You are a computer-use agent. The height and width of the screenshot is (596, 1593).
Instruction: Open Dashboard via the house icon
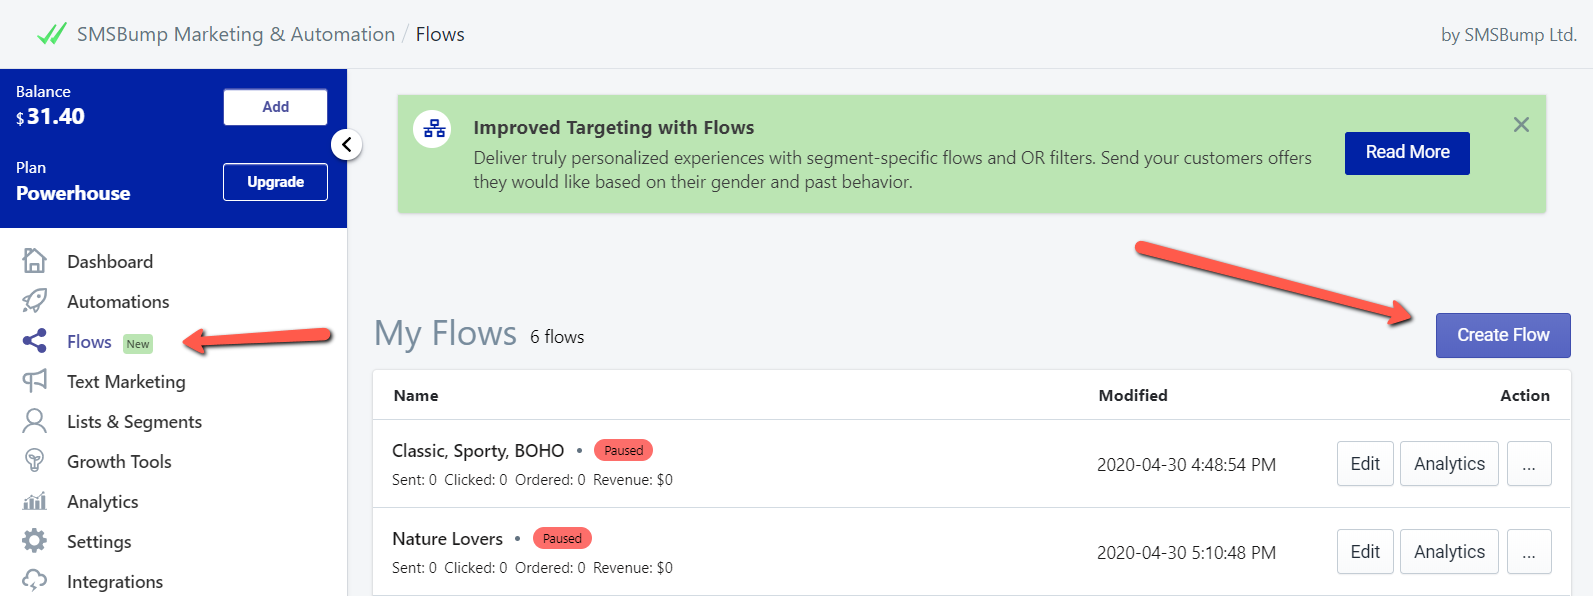tap(34, 261)
